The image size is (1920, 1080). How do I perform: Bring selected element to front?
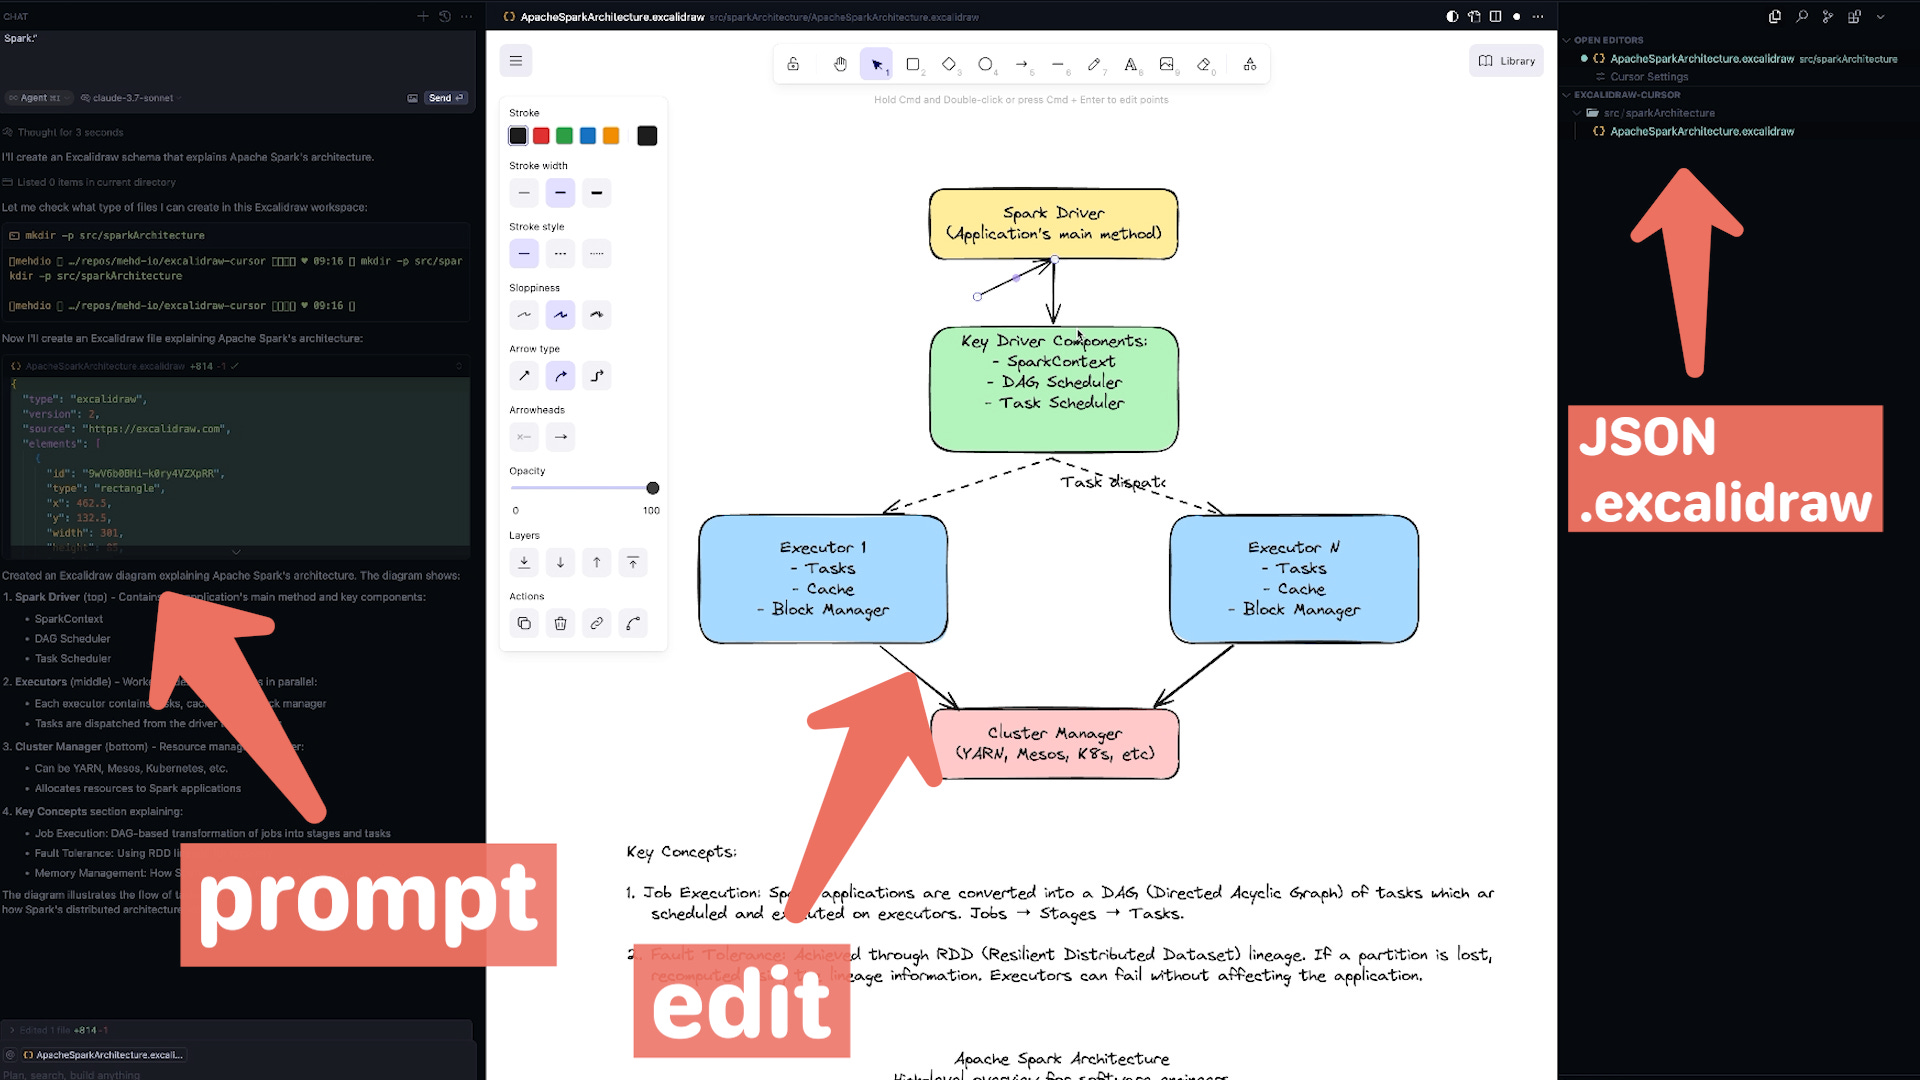tap(633, 563)
